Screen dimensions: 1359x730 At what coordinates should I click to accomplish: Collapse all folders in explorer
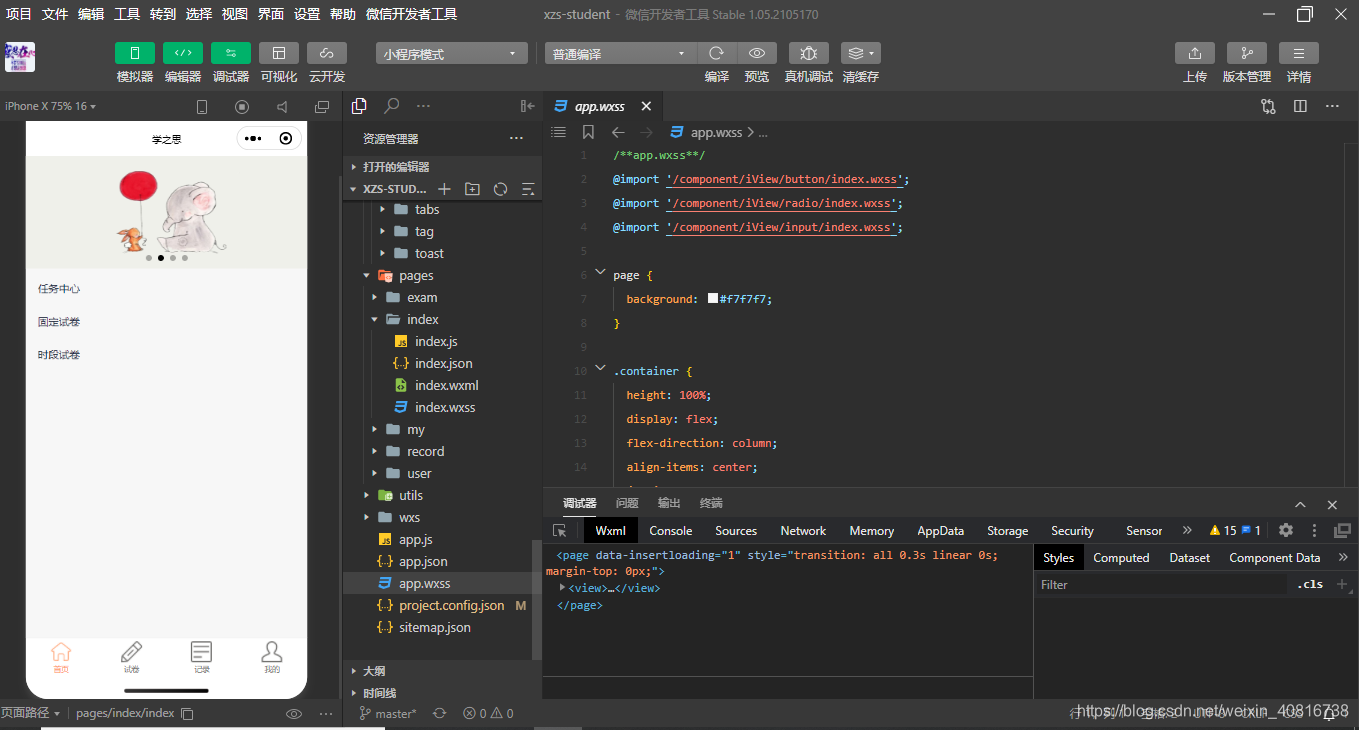pyautogui.click(x=528, y=189)
